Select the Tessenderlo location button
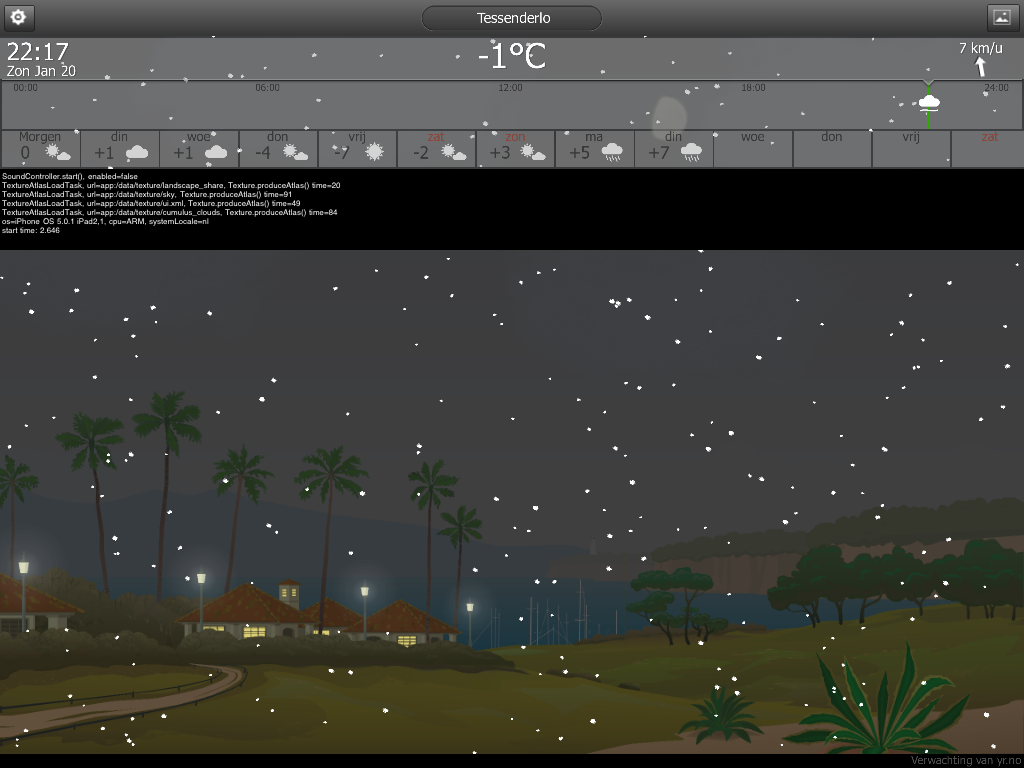This screenshot has height=768, width=1024. click(512, 18)
